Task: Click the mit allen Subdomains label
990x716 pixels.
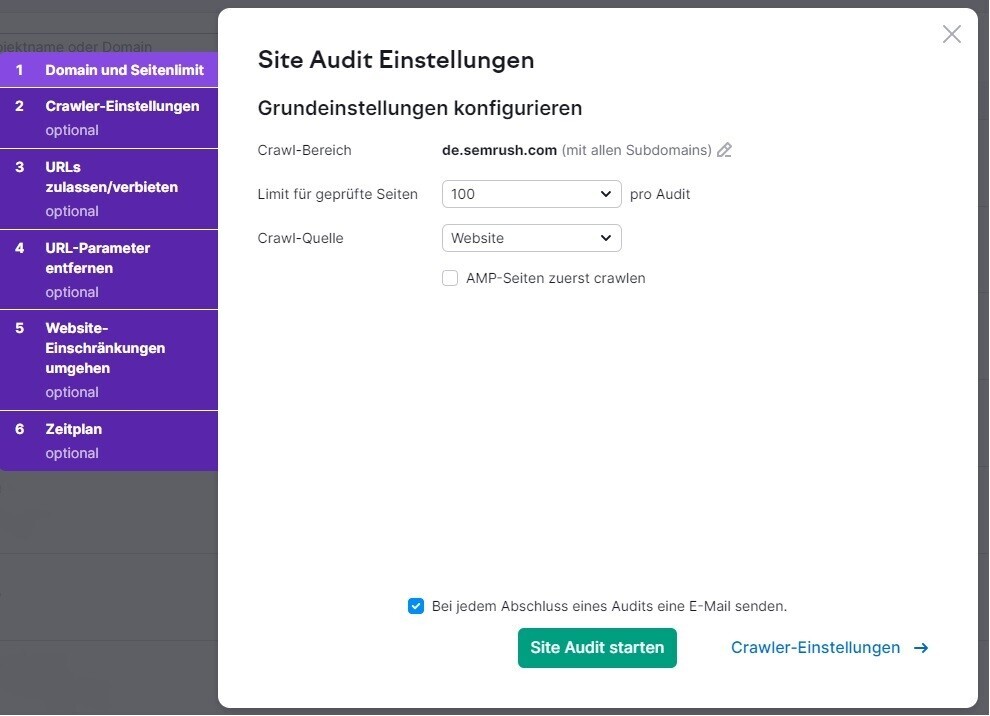Action: point(637,150)
